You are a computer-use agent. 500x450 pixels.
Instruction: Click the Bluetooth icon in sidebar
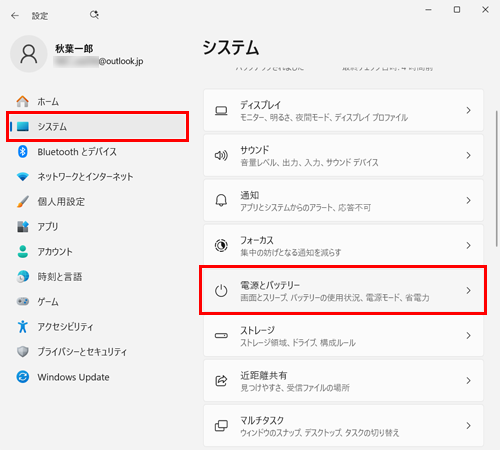tap(23, 152)
